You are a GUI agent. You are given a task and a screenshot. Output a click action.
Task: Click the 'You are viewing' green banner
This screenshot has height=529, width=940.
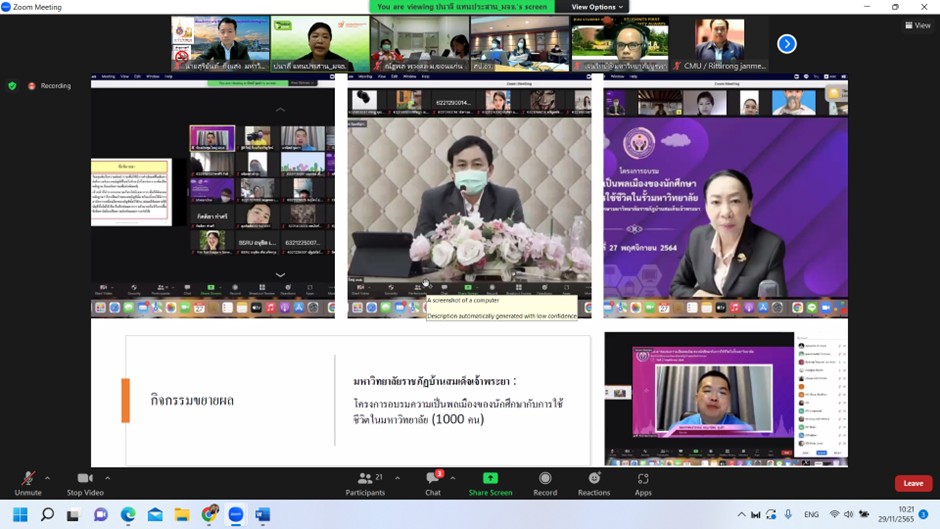[x=462, y=7]
